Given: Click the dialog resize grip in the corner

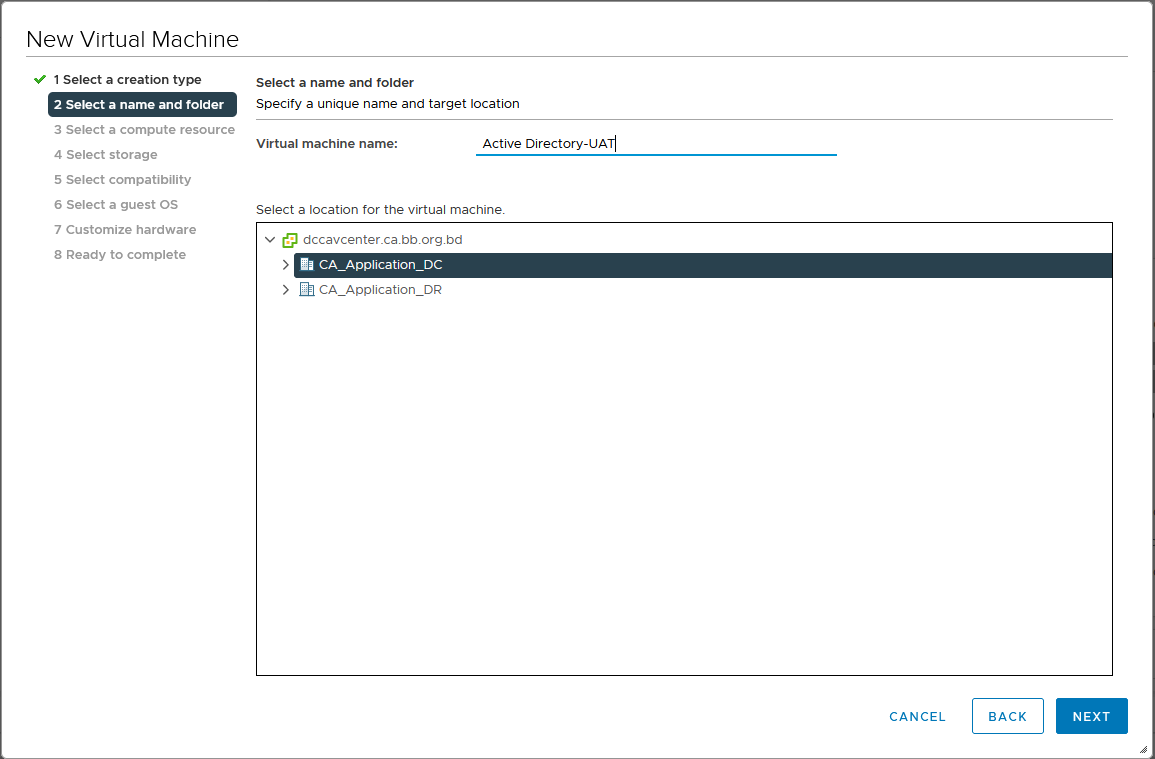Looking at the screenshot, I should (x=1143, y=749).
